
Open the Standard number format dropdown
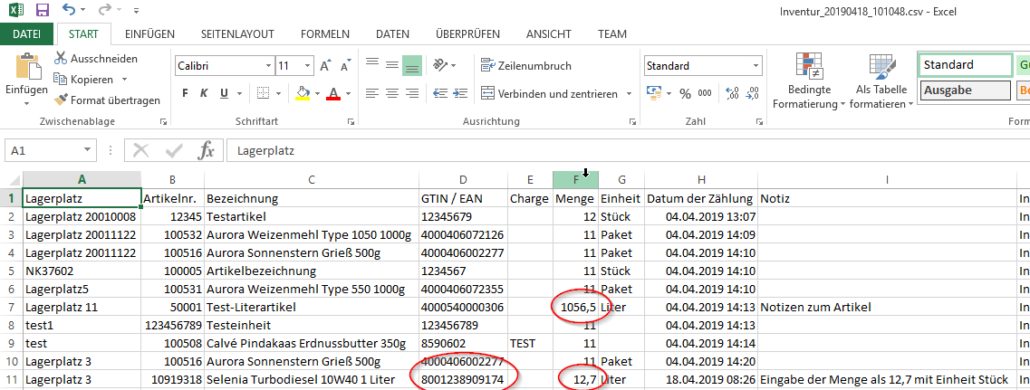click(x=756, y=66)
